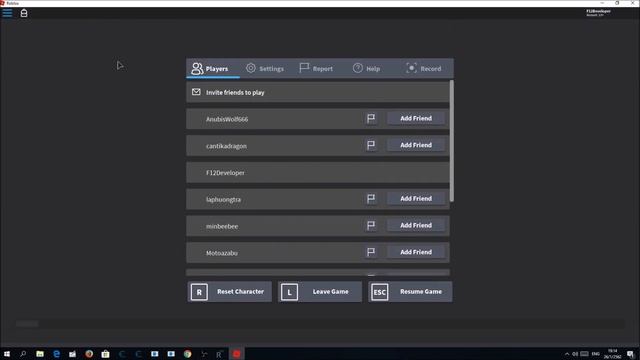Open Google Chrome from taskbar
Image resolution: width=640 pixels, height=360 pixels.
[187, 354]
